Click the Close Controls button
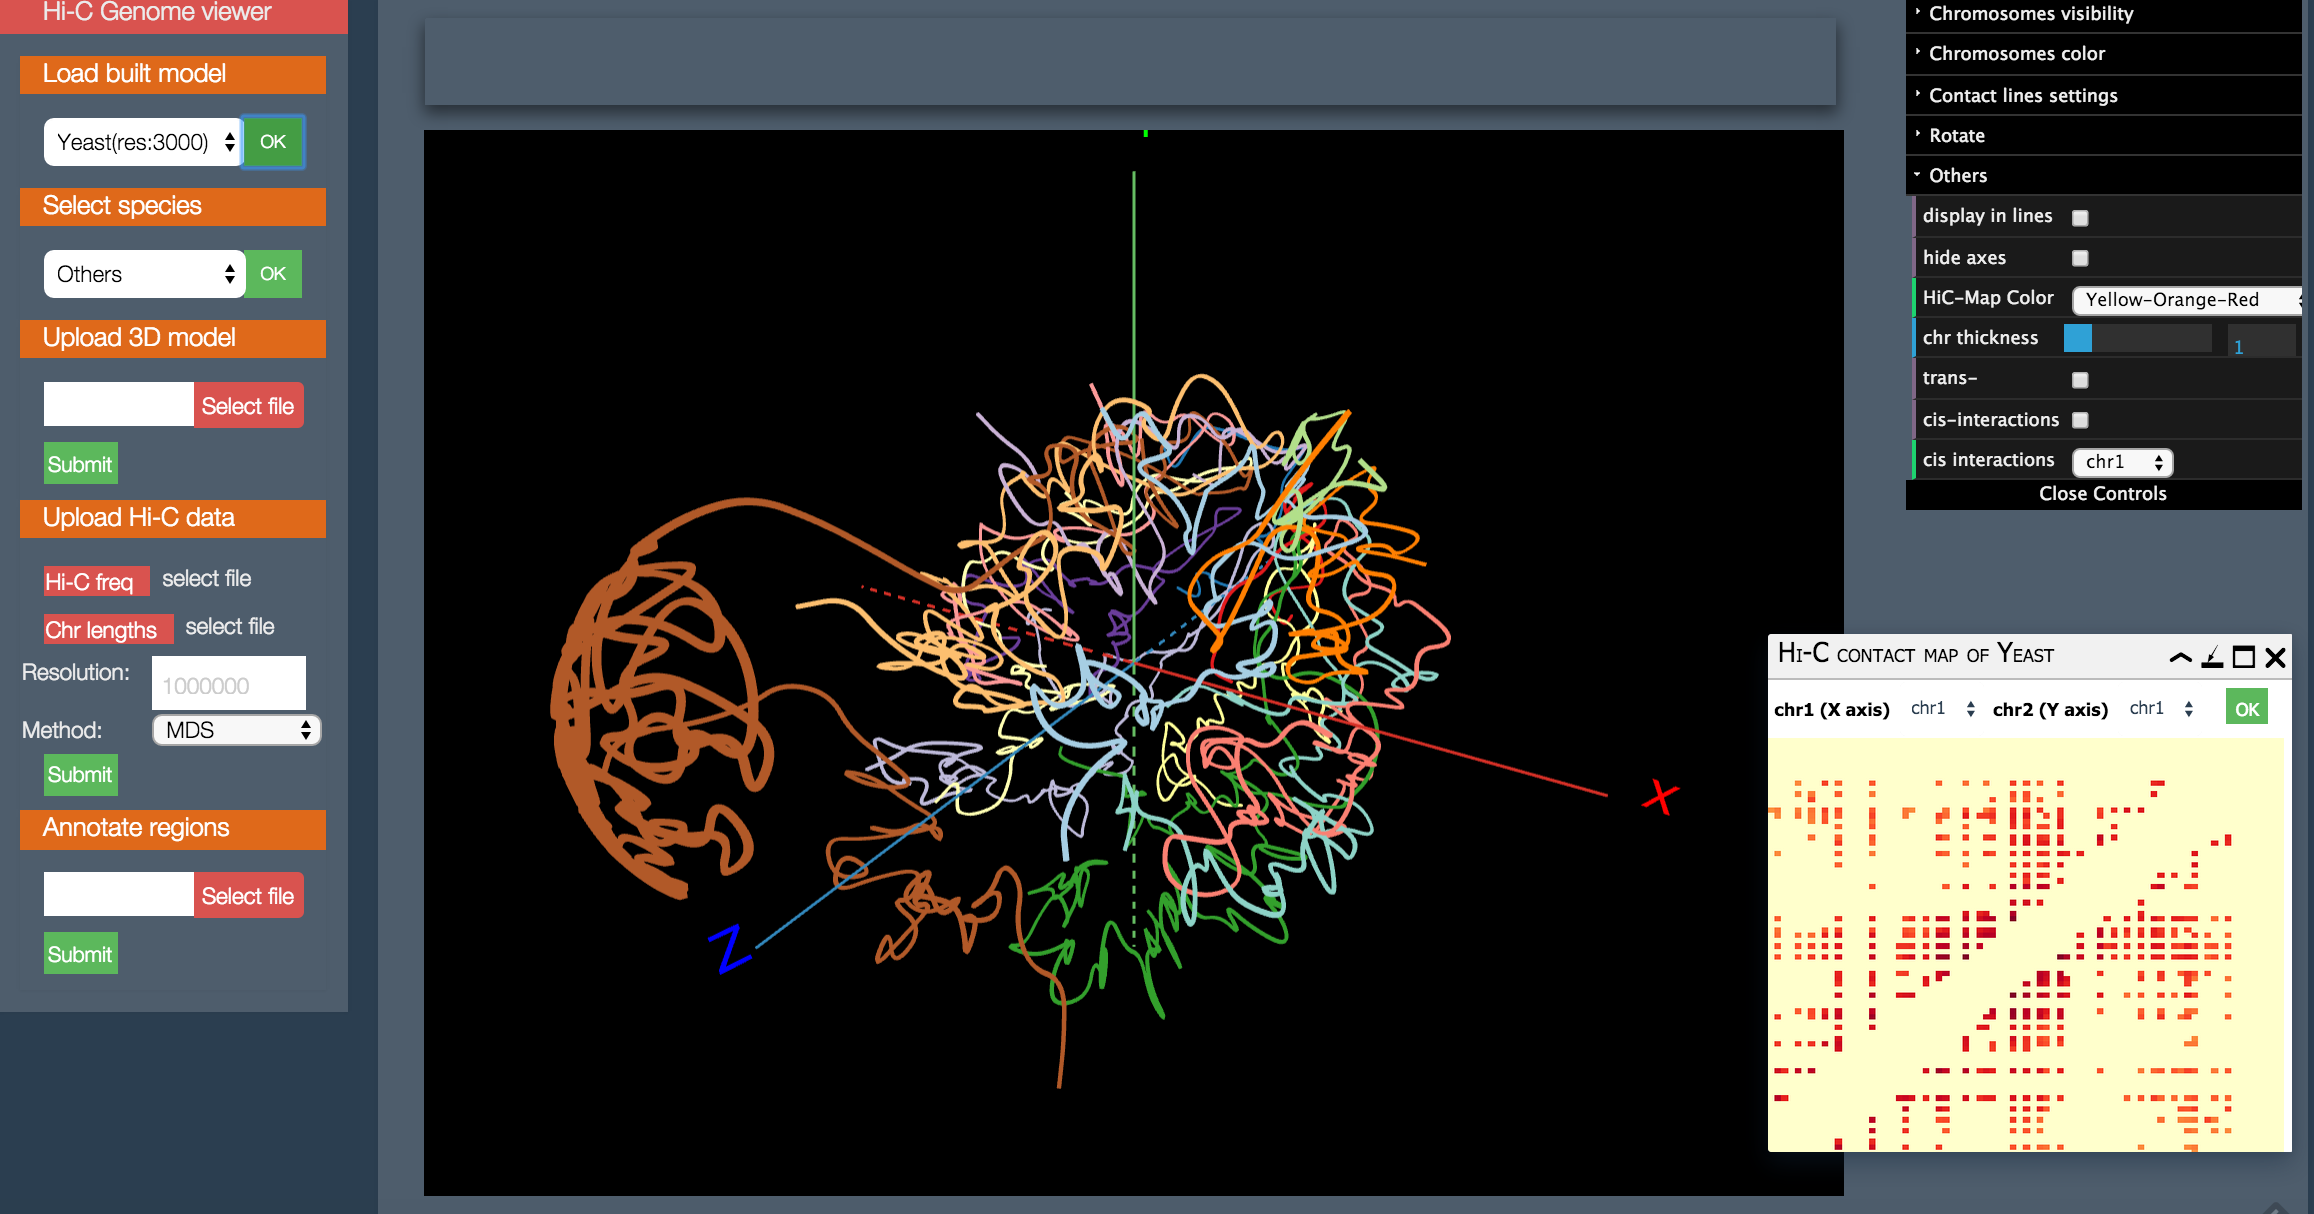 point(2102,494)
